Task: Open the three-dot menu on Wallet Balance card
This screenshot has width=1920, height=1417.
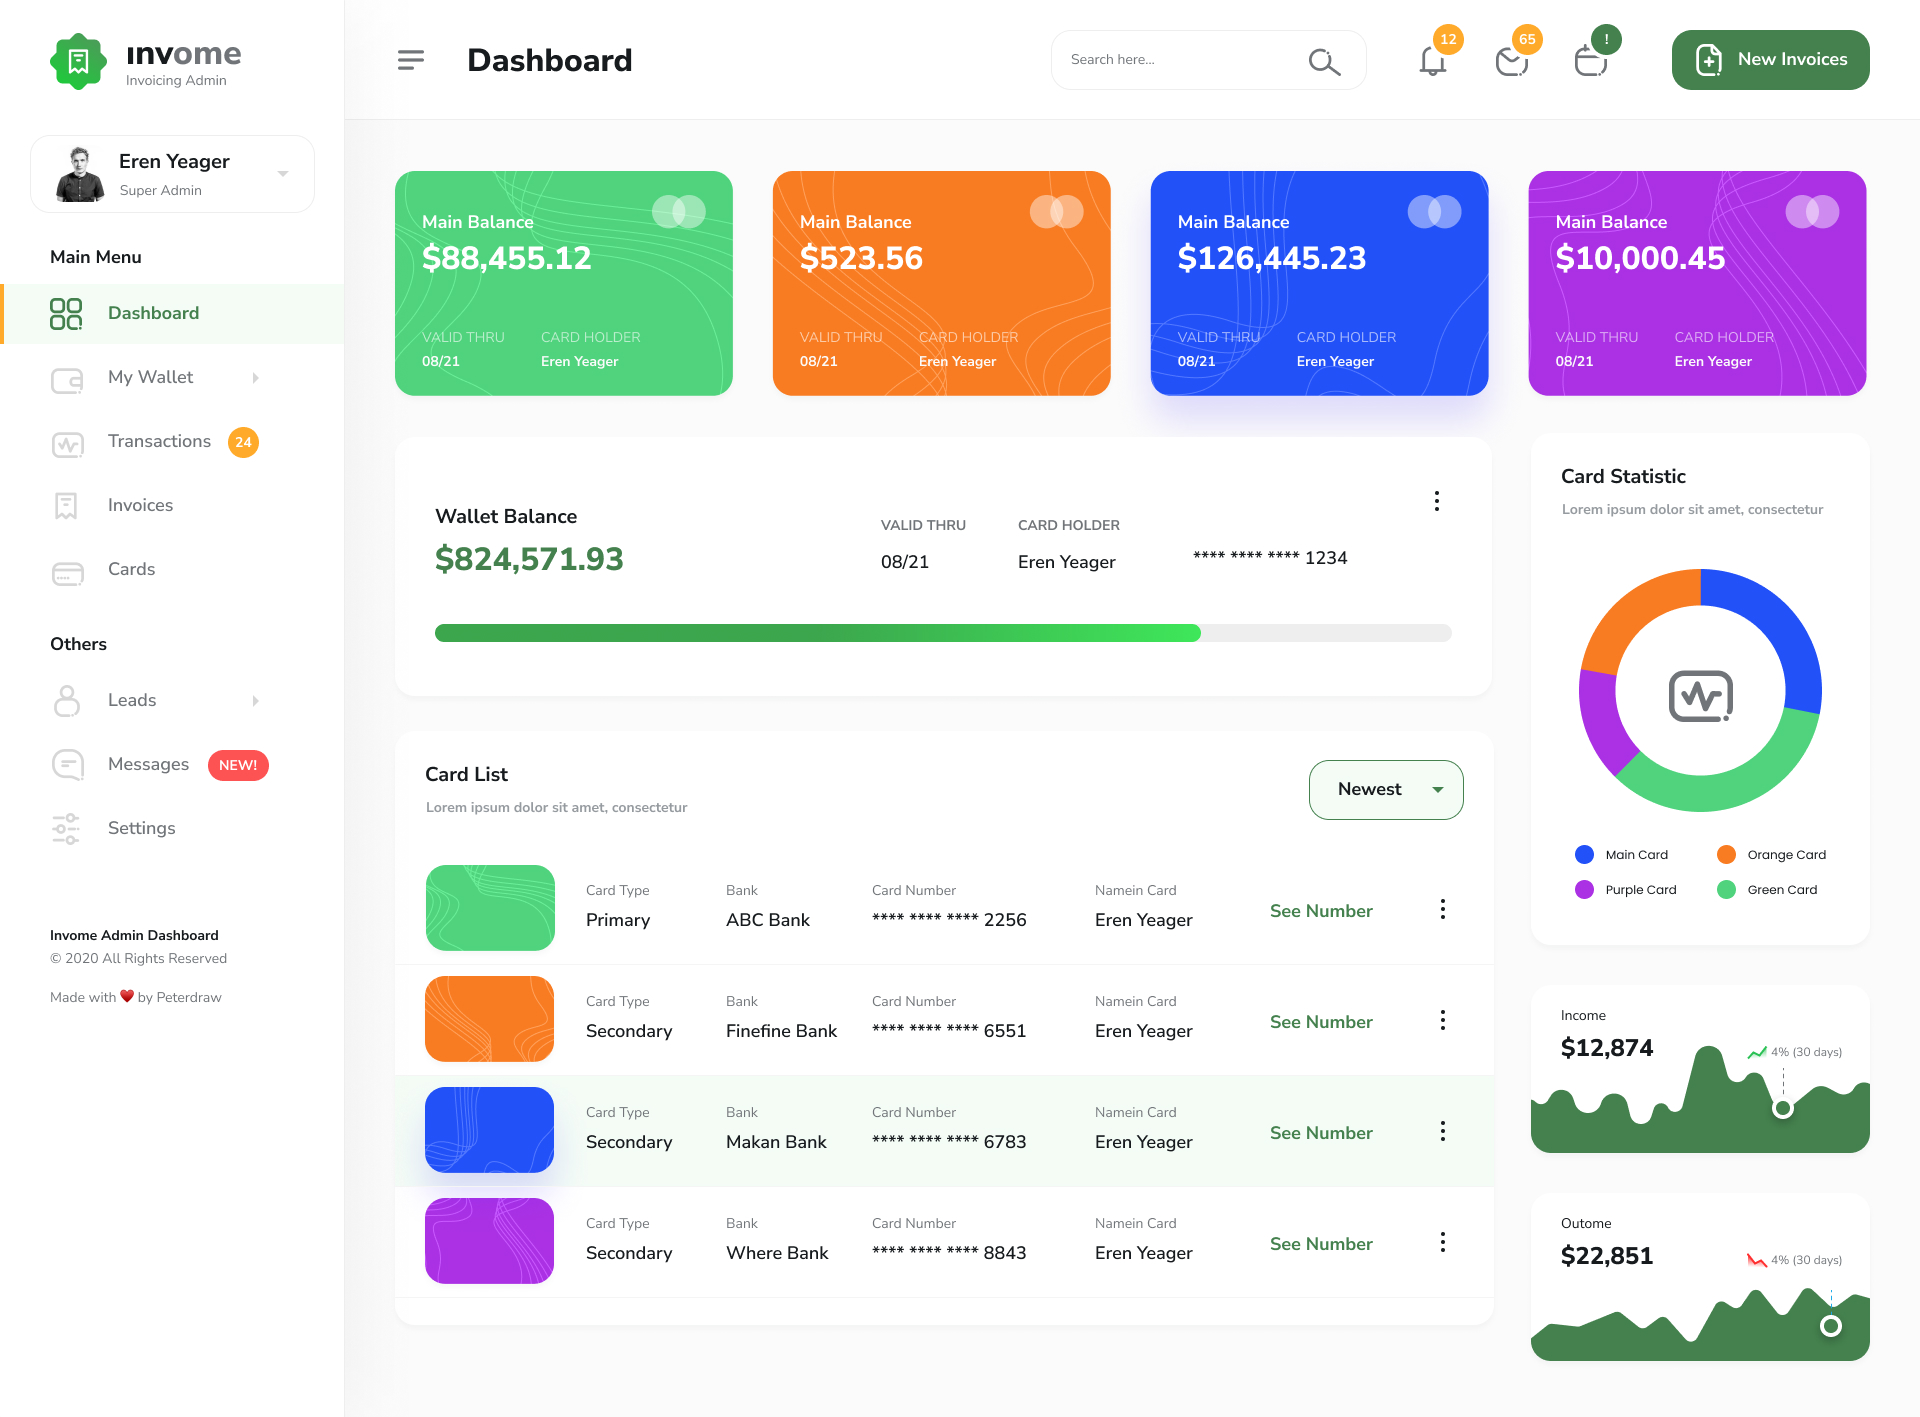Action: pos(1437,501)
